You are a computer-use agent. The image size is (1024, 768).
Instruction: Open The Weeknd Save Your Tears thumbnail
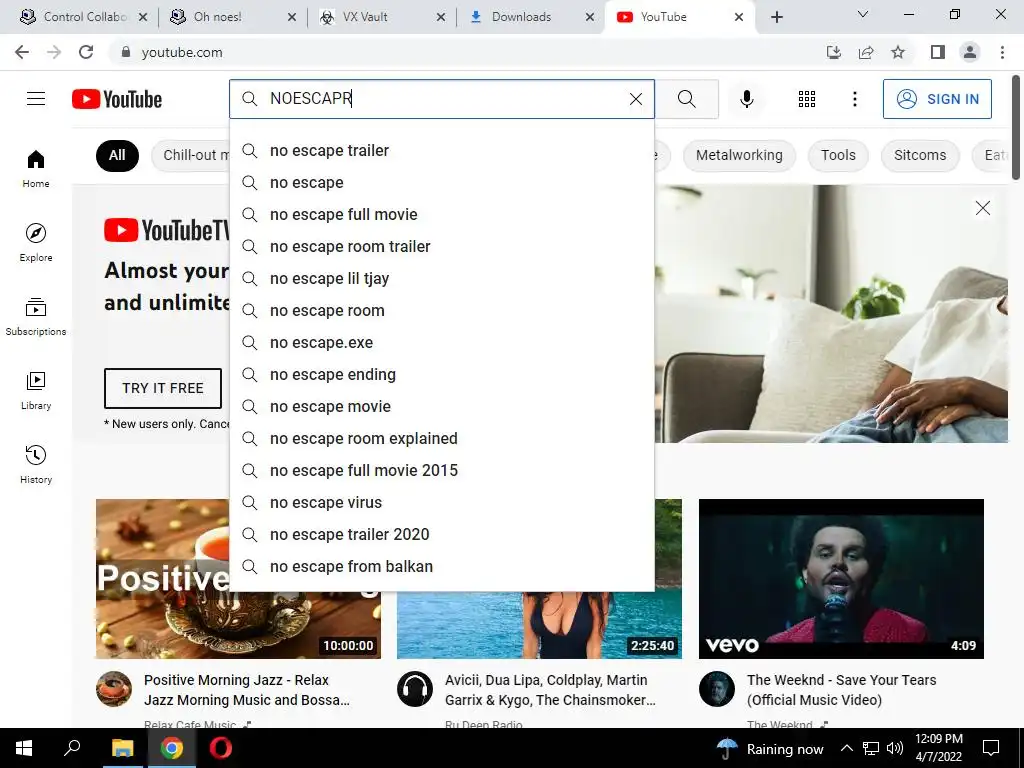[x=841, y=579]
